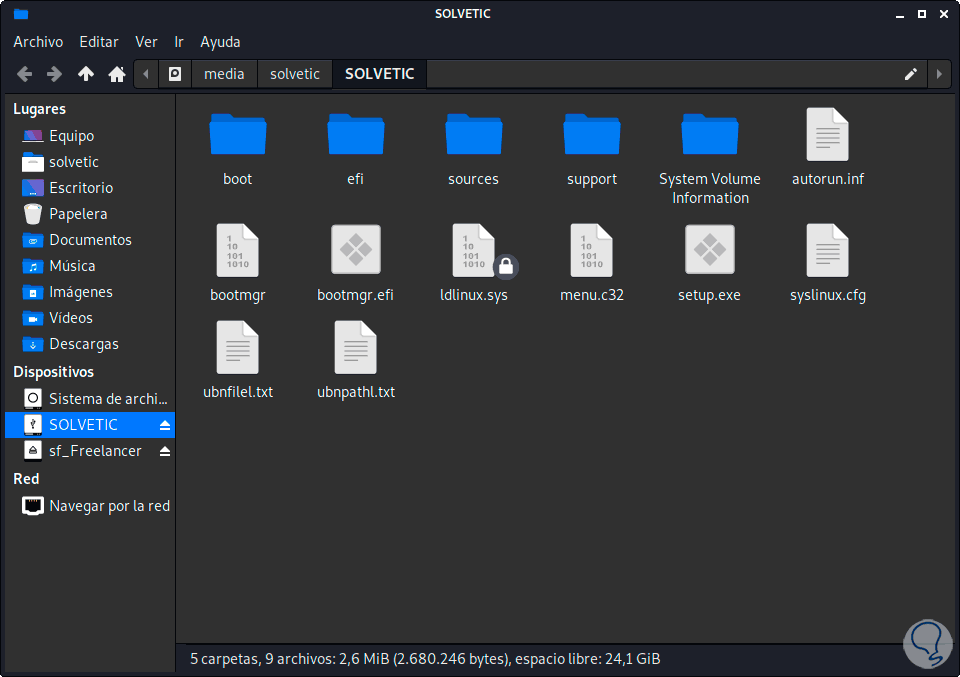Viewport: 960px width, 677px height.
Task: Open the Ver menu
Action: click(x=146, y=42)
